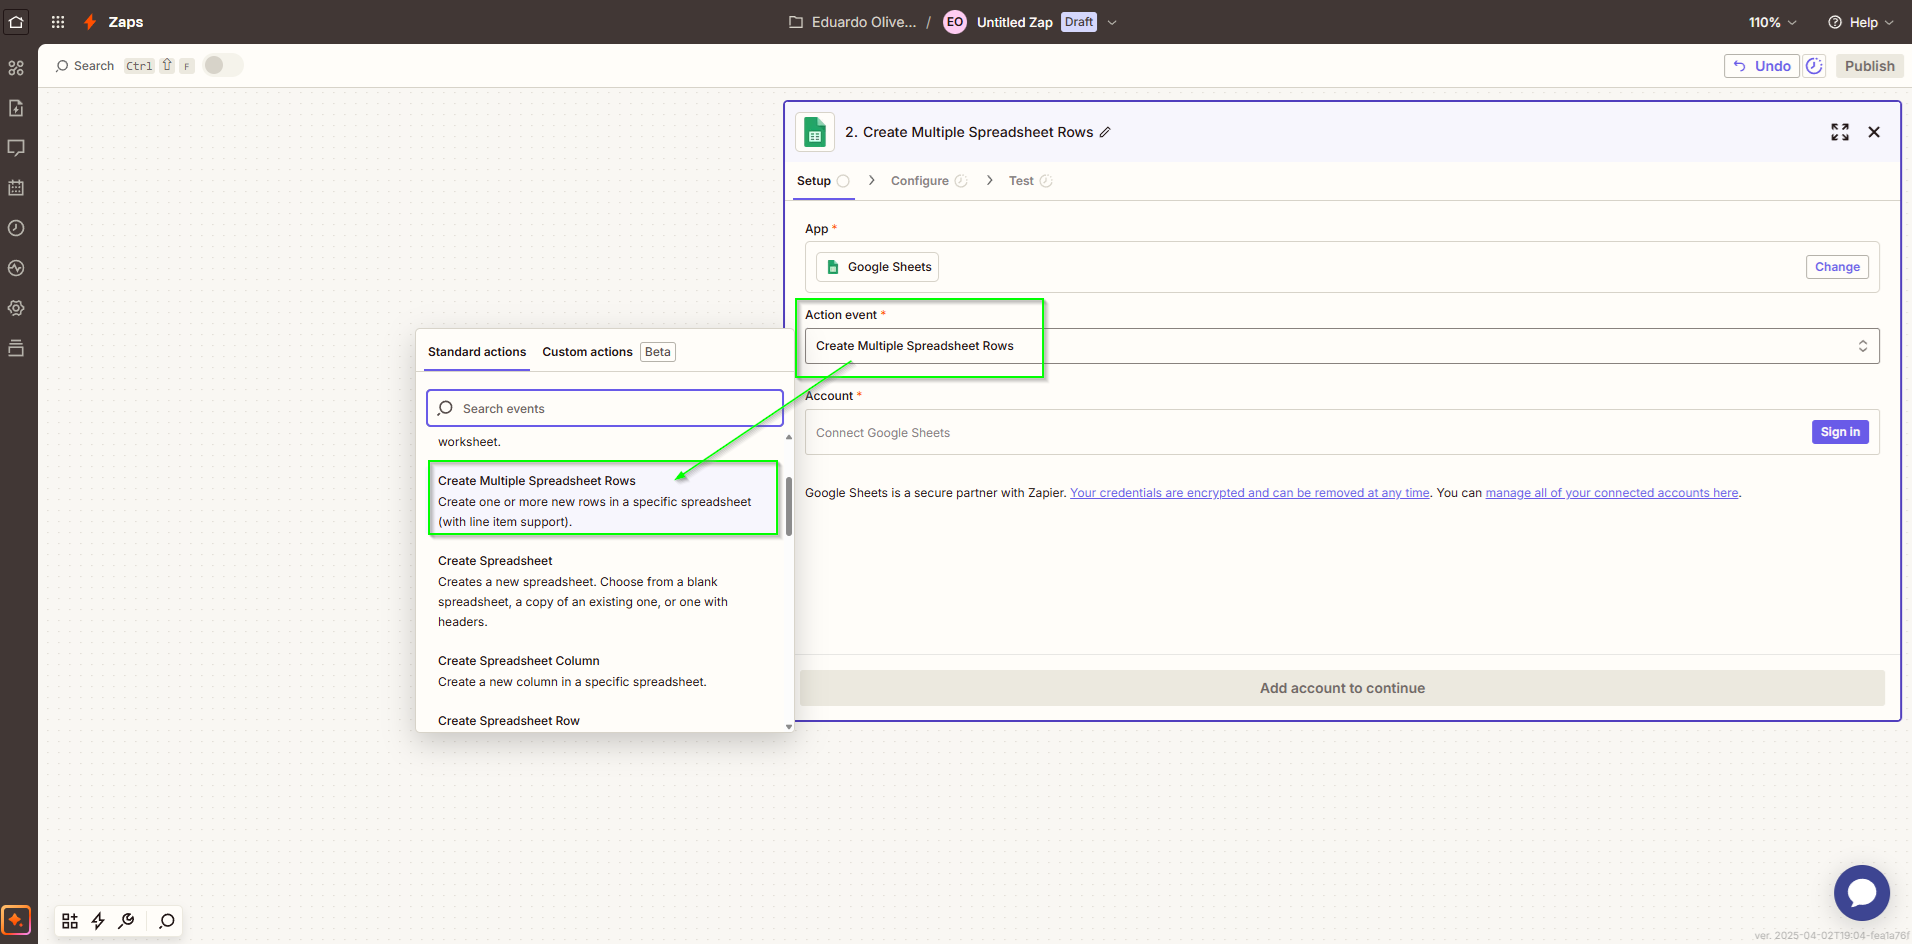This screenshot has width=1912, height=944.
Task: Click the Undo button
Action: (x=1762, y=66)
